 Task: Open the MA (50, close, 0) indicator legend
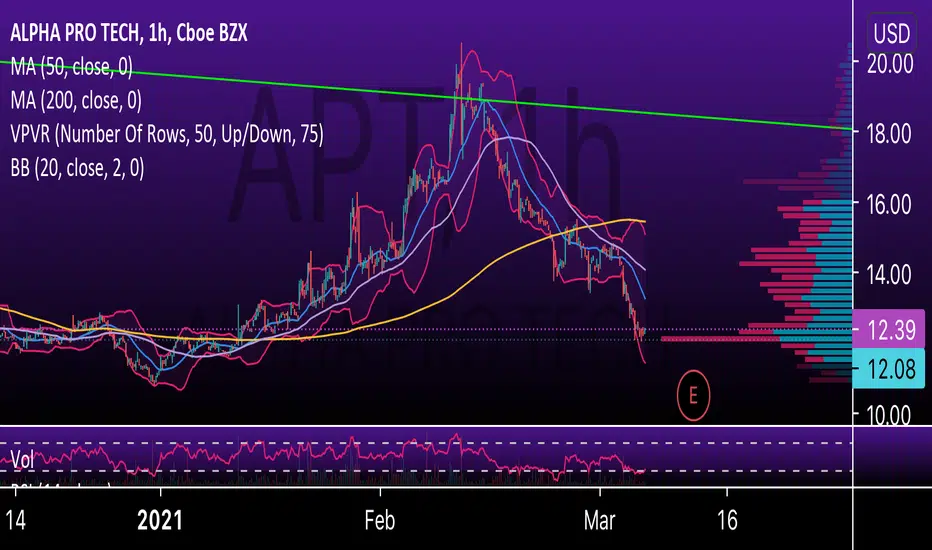pos(71,67)
